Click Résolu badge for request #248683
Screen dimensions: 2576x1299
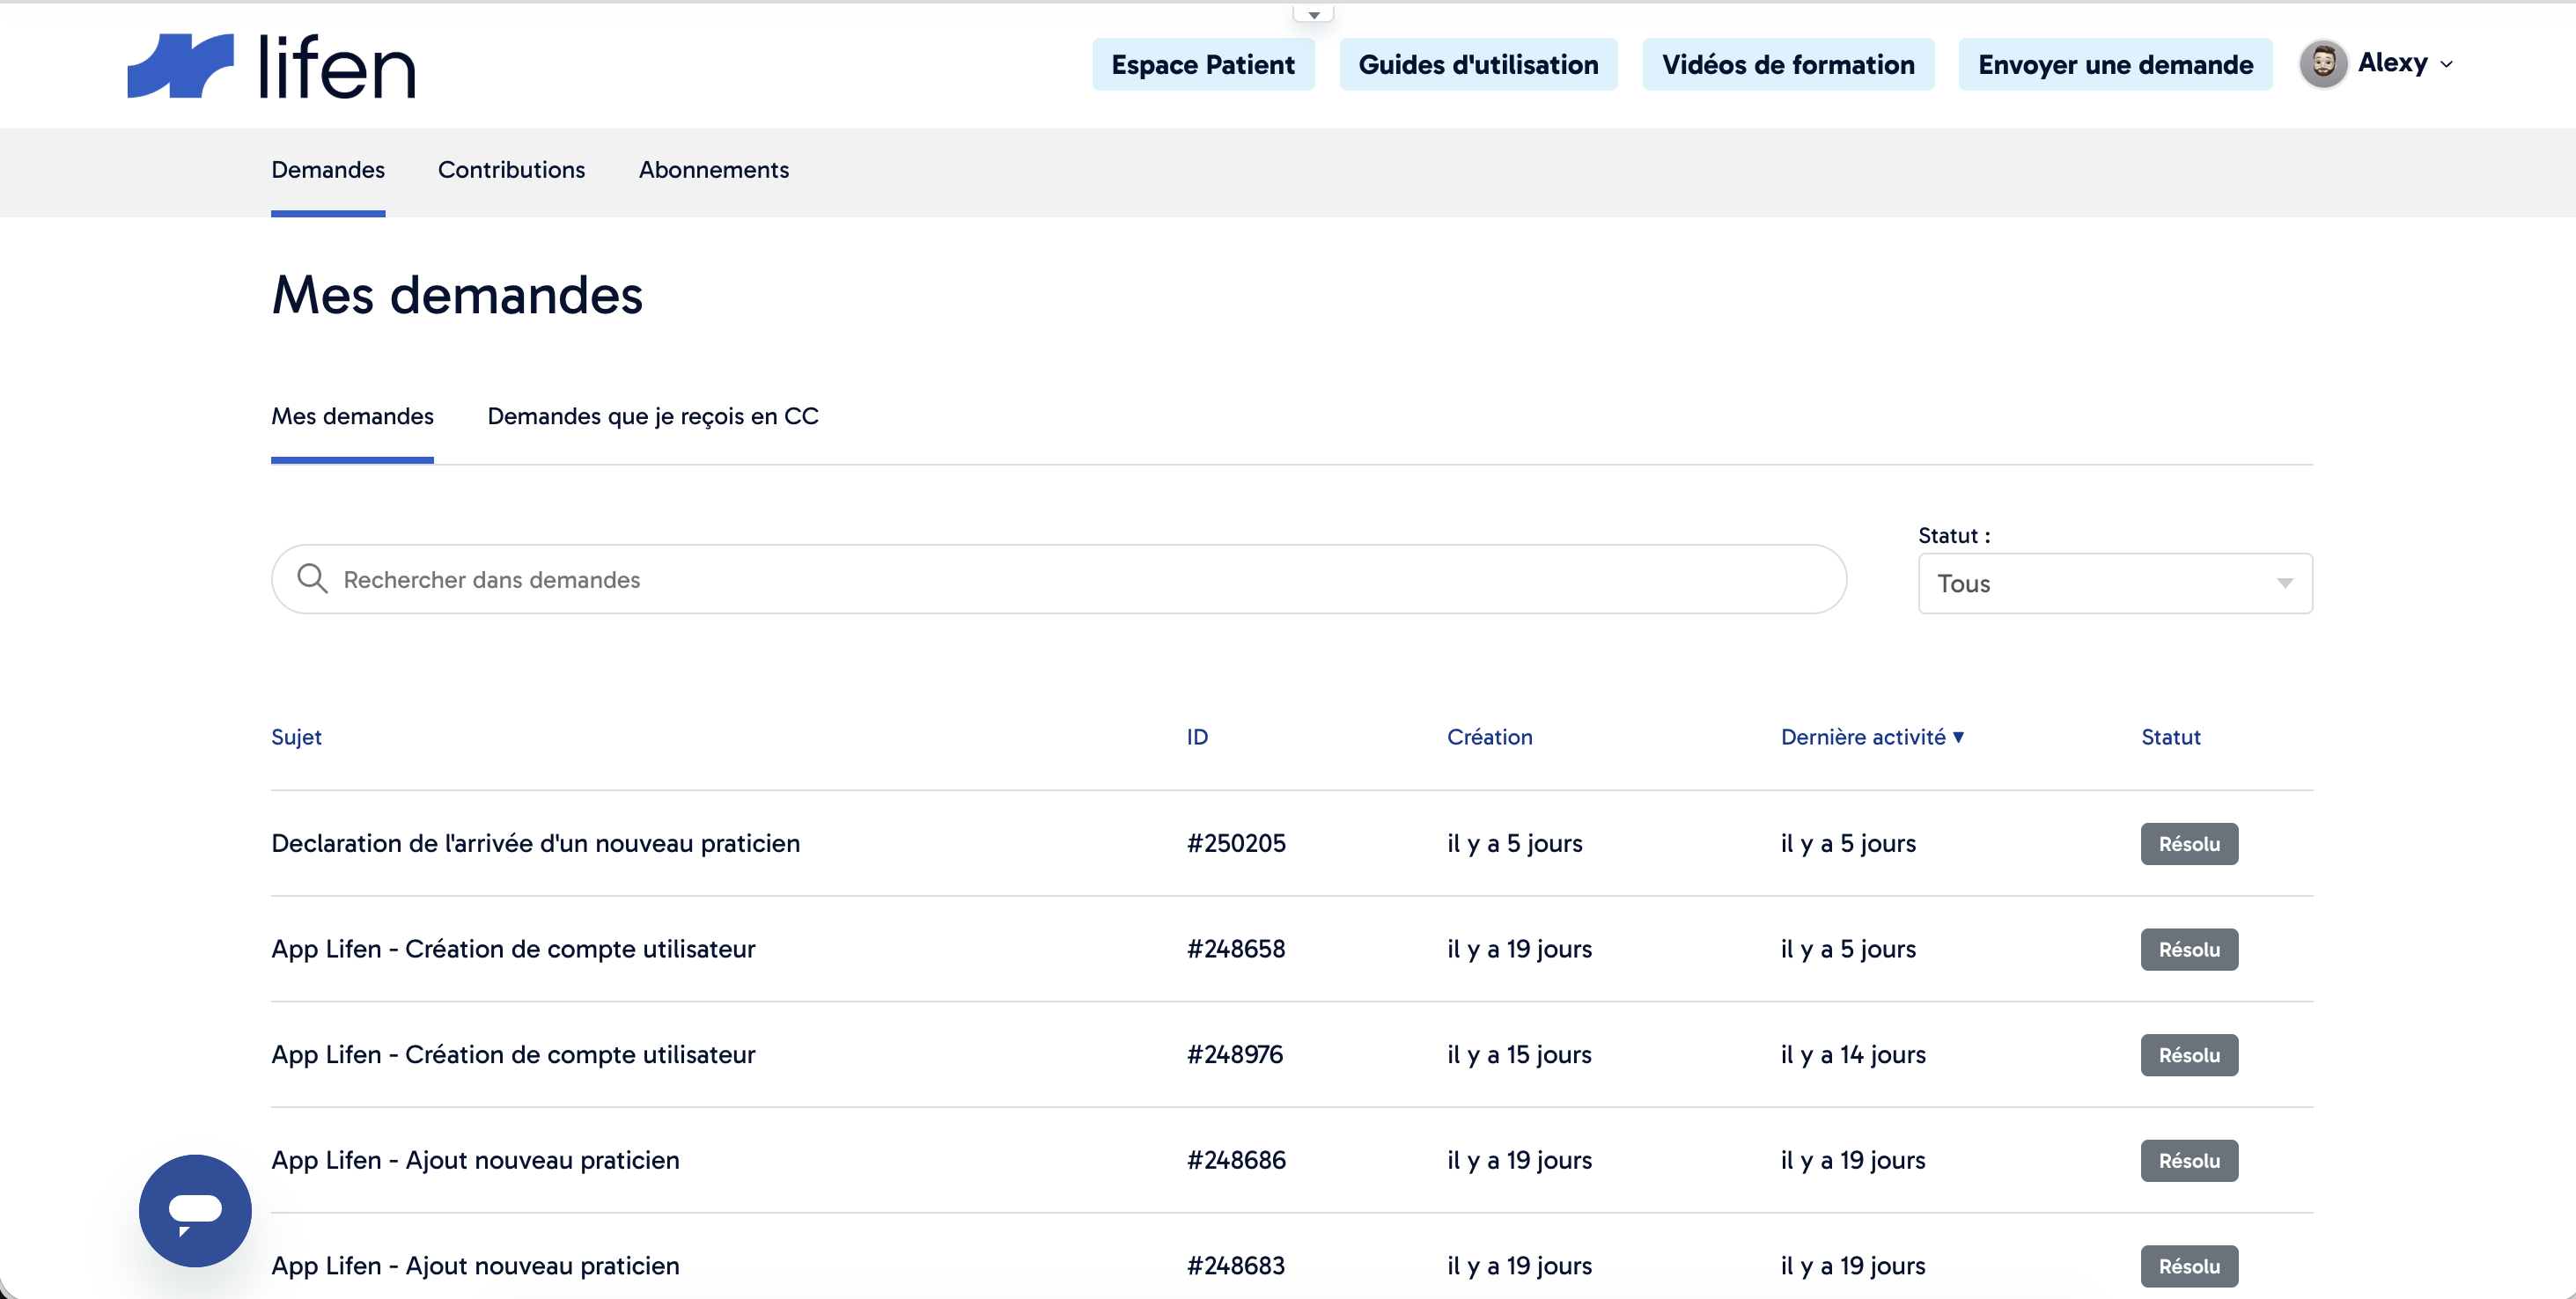tap(2188, 1265)
